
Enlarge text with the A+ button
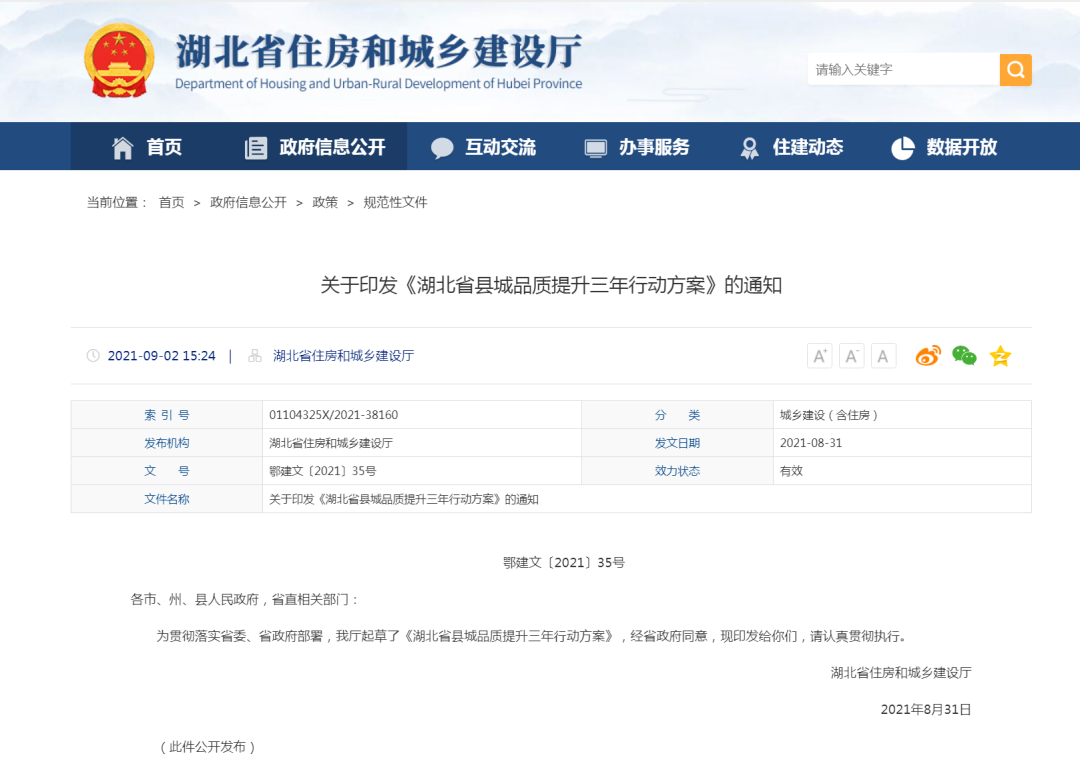click(819, 355)
